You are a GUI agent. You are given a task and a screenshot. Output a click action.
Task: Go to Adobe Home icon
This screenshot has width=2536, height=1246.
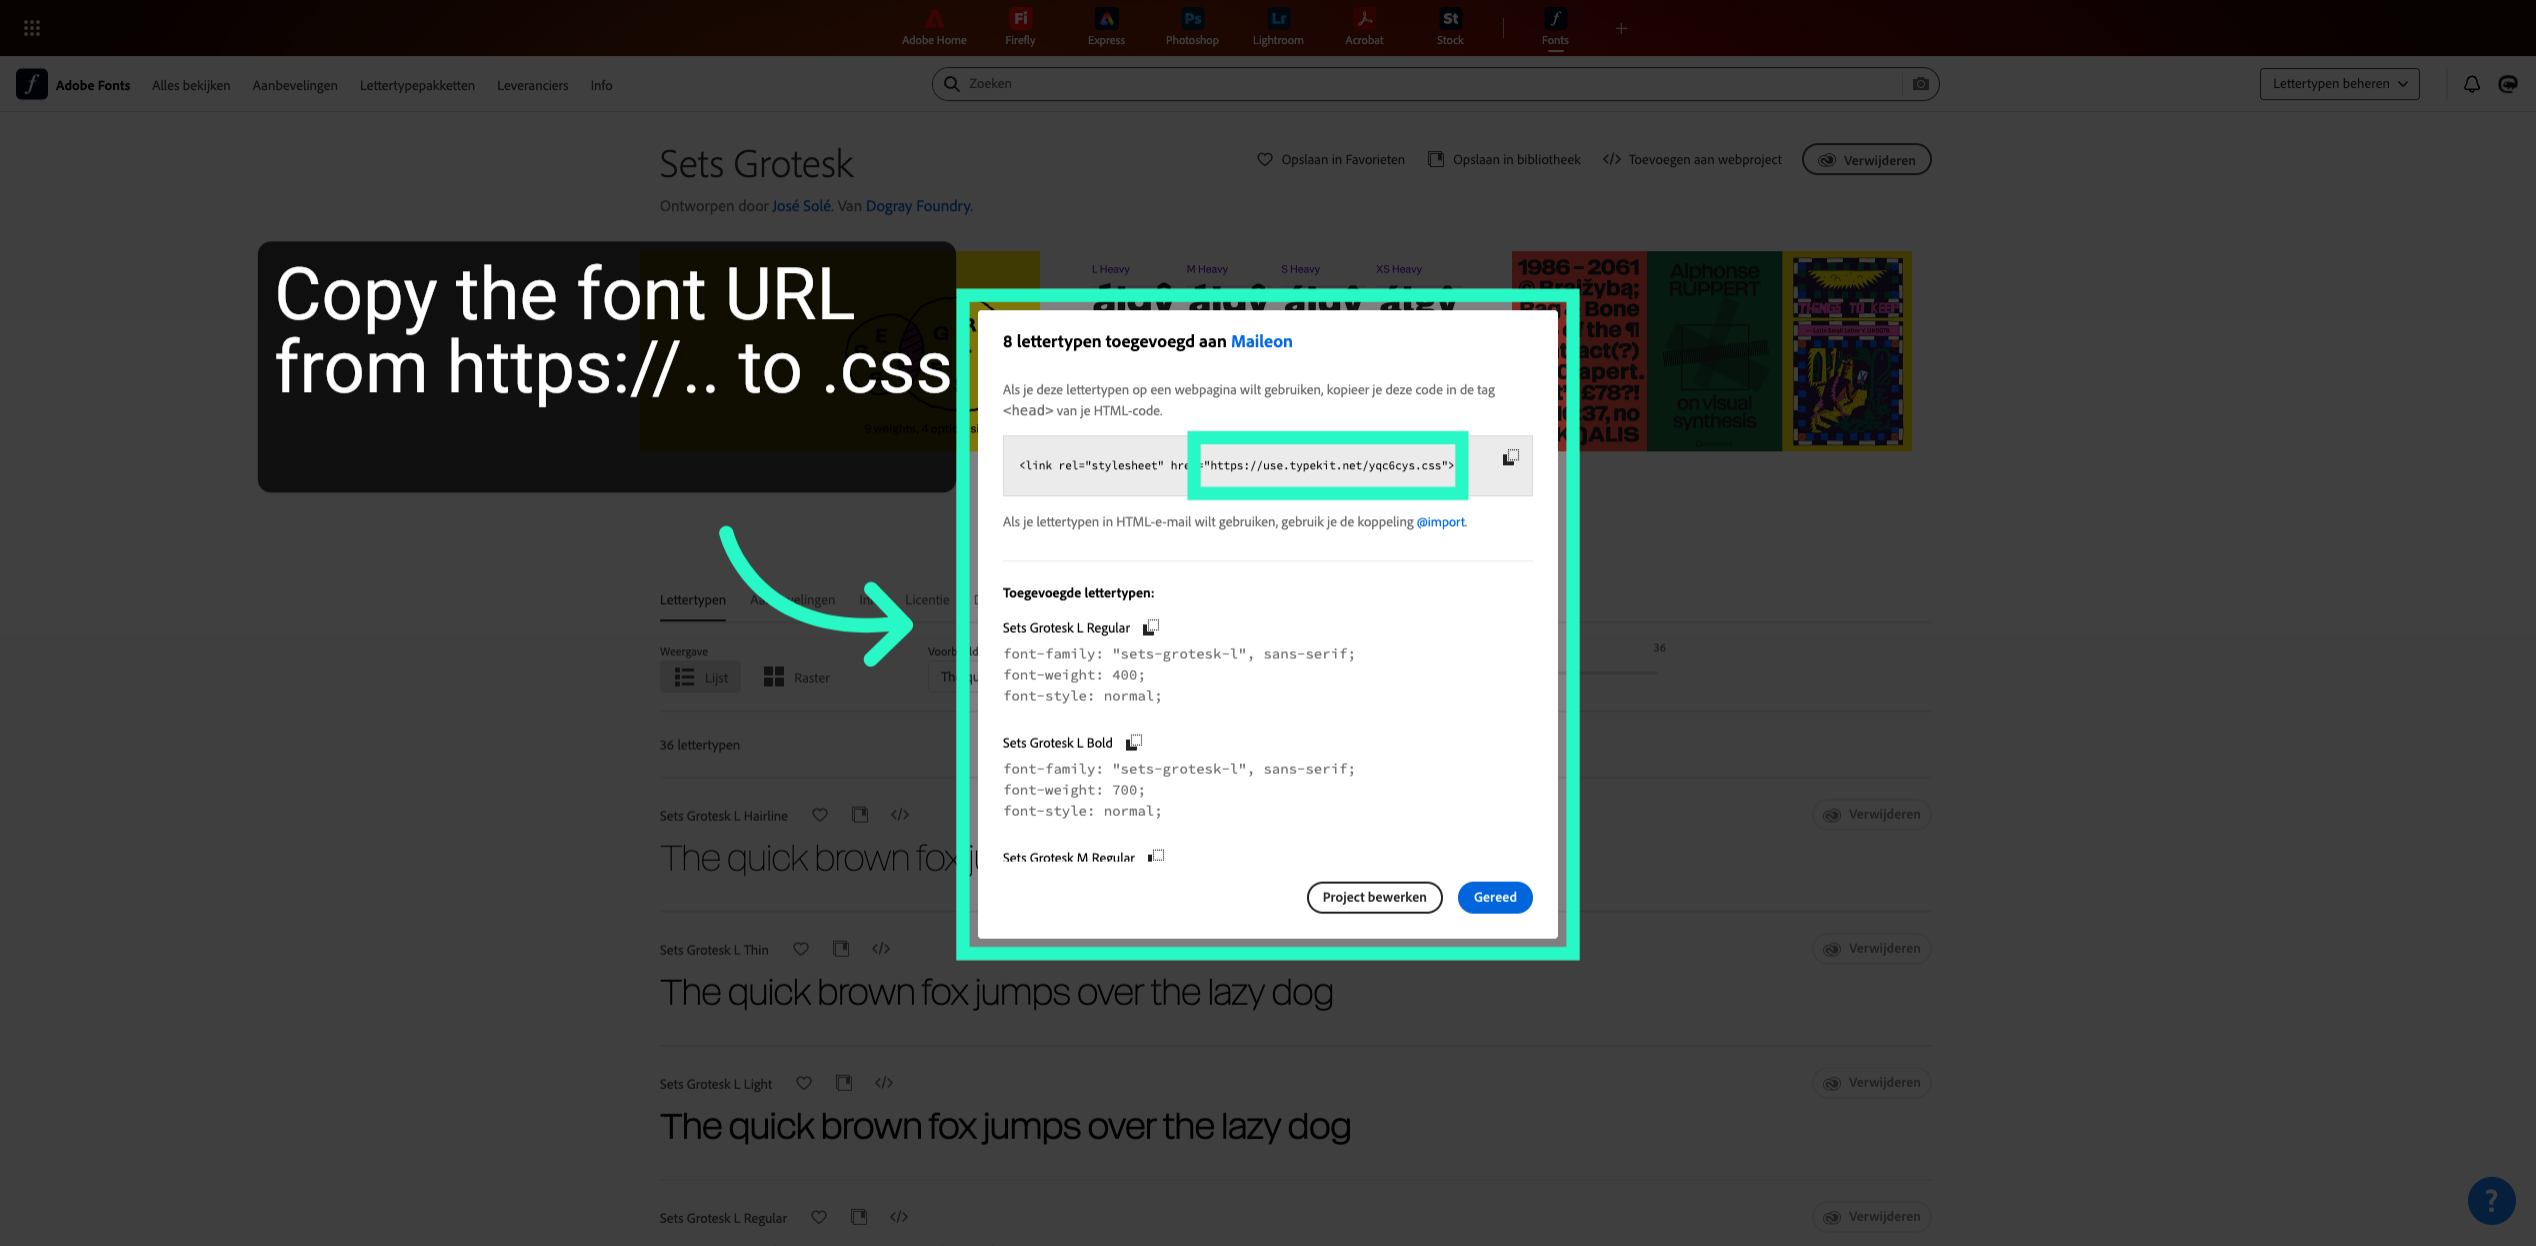pos(934,28)
